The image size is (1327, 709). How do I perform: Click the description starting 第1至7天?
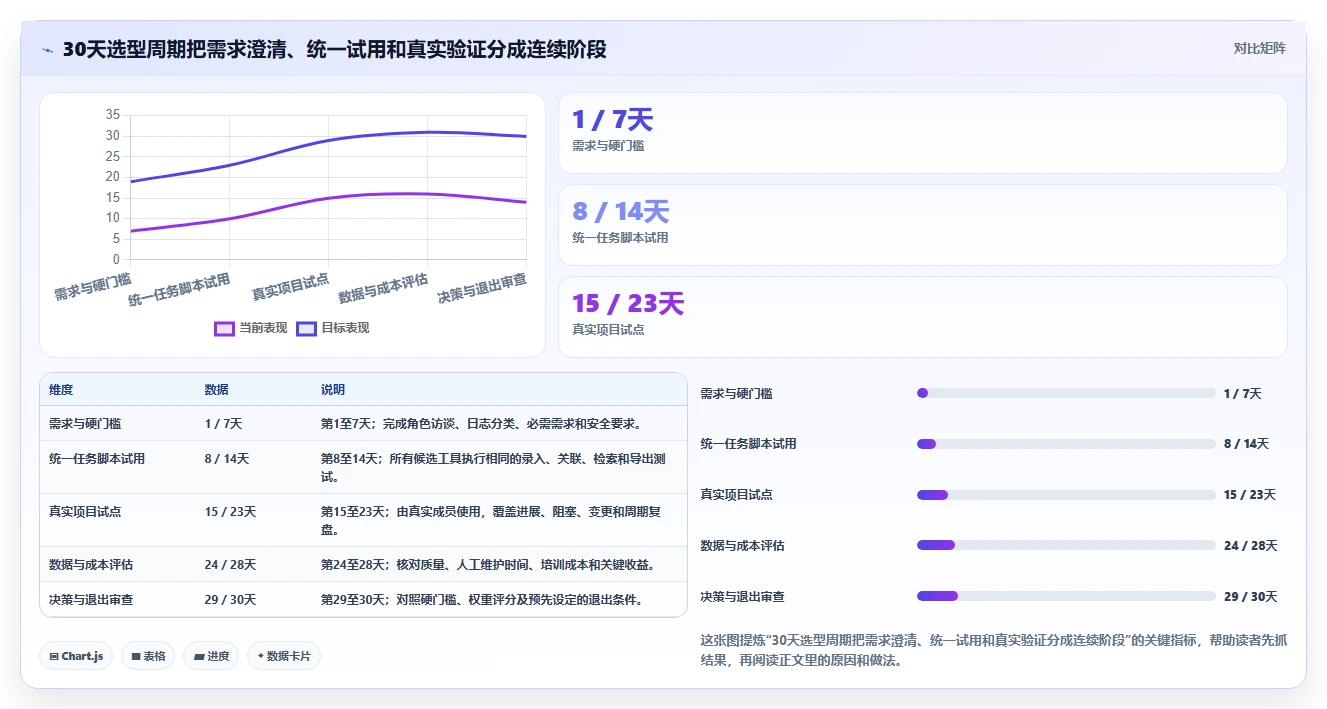click(481, 424)
